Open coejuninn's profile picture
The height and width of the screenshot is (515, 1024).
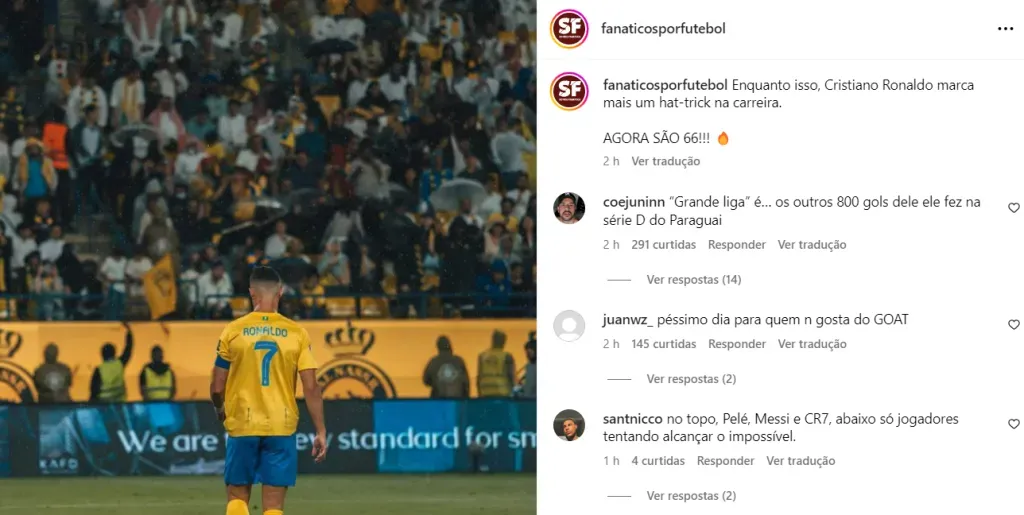point(569,208)
